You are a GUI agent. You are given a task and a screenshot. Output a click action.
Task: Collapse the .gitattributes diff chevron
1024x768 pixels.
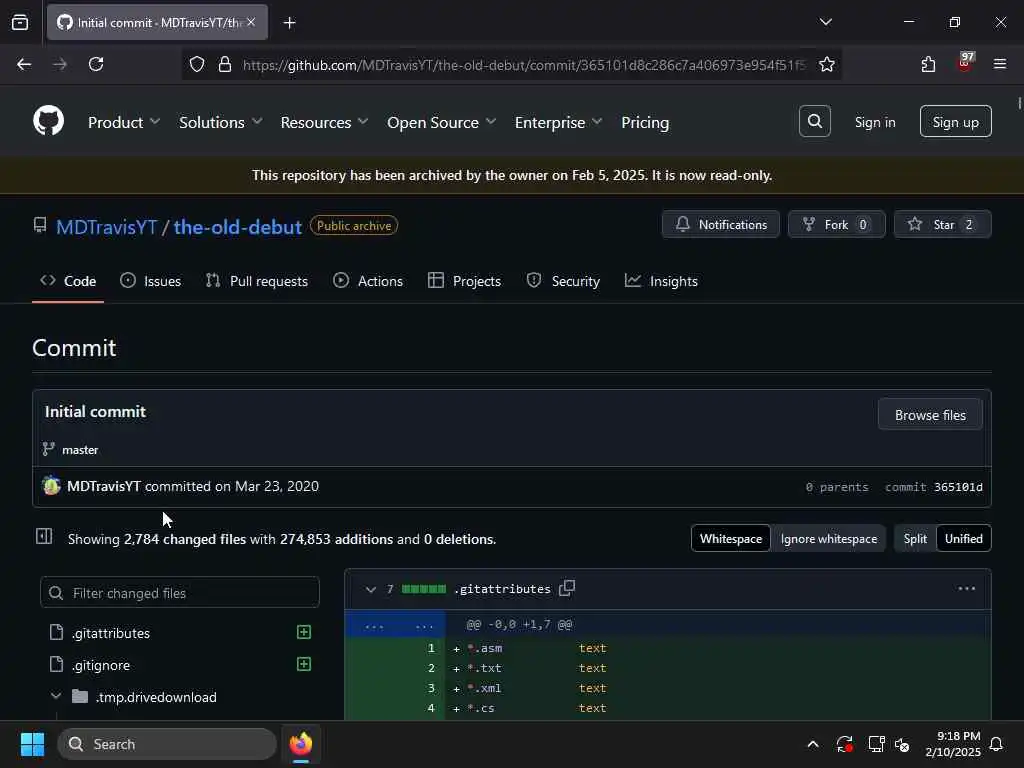point(370,589)
